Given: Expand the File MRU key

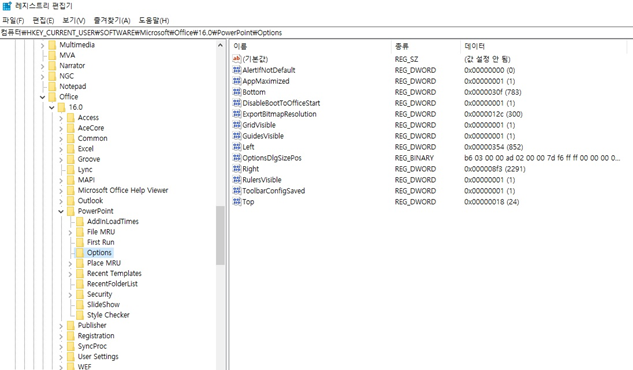Looking at the screenshot, I should point(70,232).
